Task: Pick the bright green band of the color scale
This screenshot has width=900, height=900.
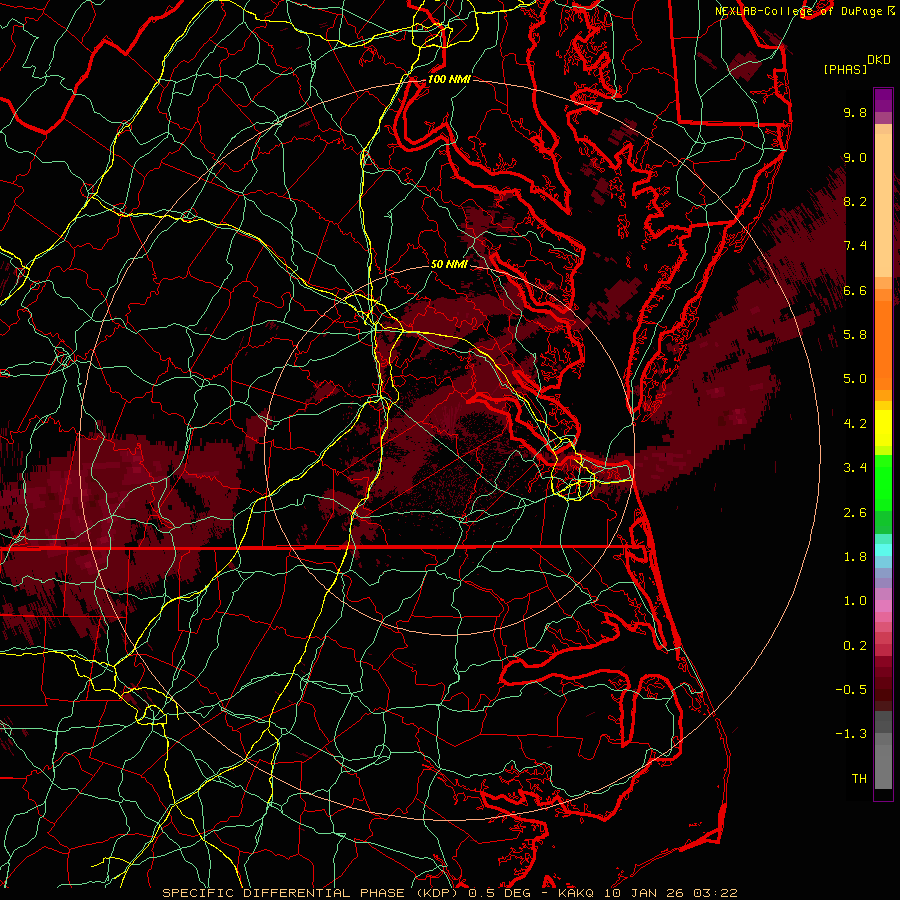Action: (883, 482)
